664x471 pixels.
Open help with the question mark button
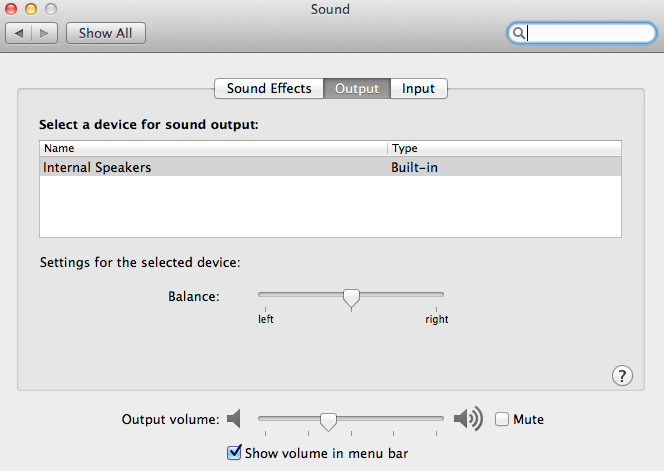pos(622,376)
